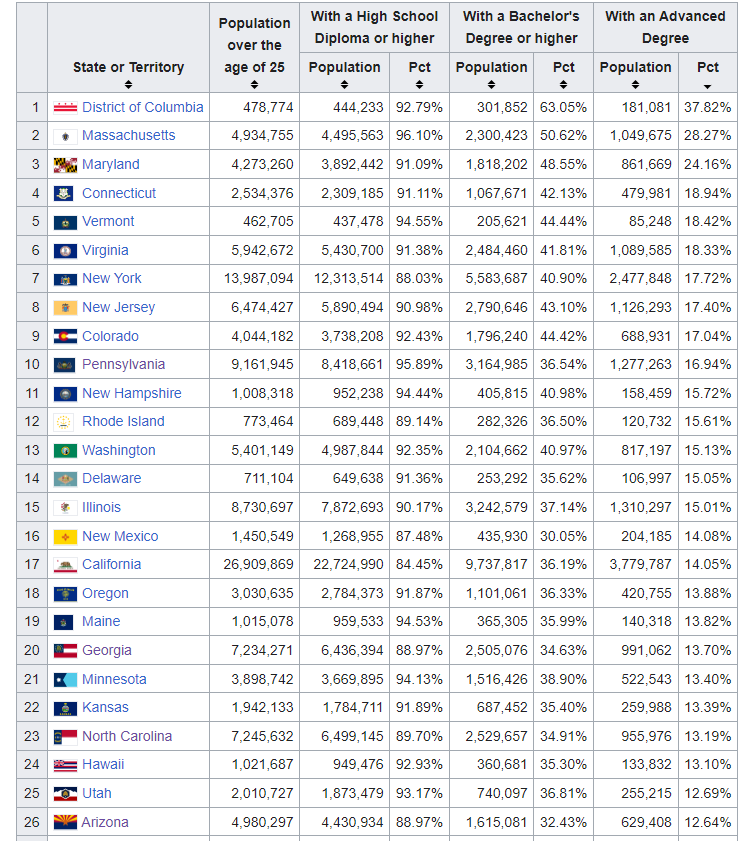This screenshot has height=841, width=750.
Task: Sort by Advanced Degree Population column
Action: click(635, 85)
